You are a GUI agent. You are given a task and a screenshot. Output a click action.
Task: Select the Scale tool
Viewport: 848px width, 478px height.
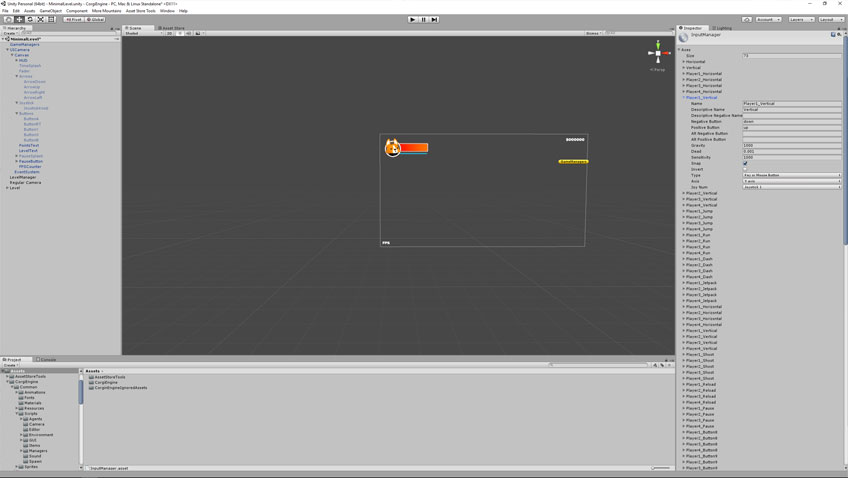tap(41, 19)
